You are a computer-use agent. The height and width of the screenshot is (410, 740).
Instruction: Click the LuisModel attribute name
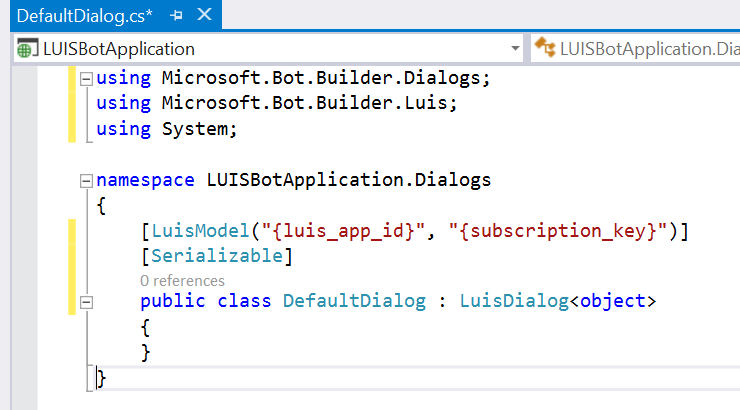[x=200, y=231]
